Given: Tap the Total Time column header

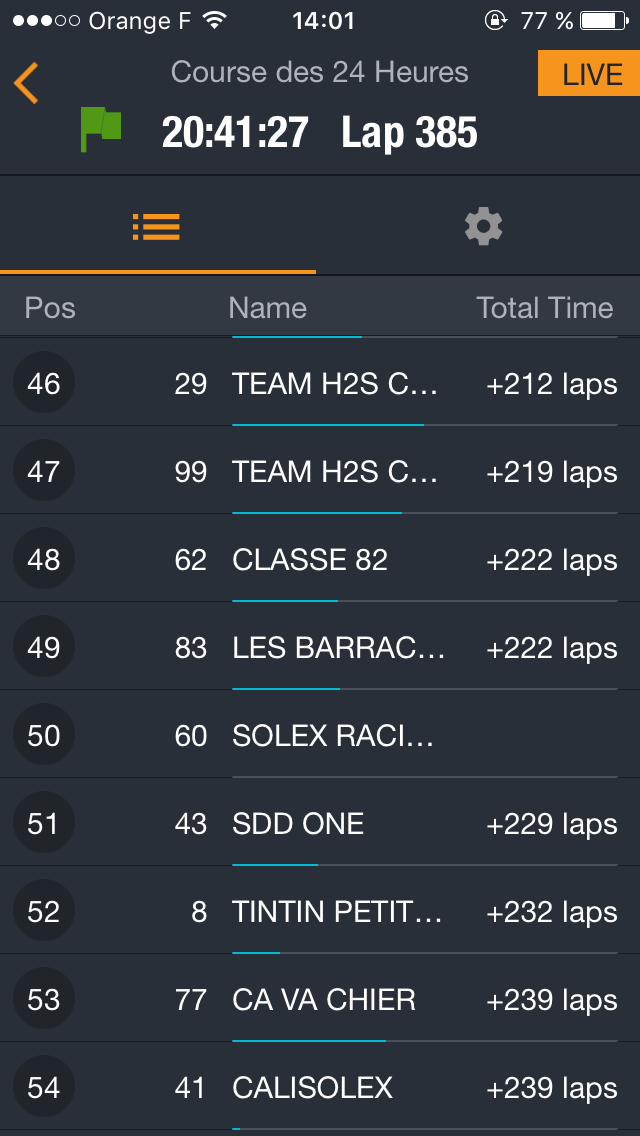Looking at the screenshot, I should (544, 308).
